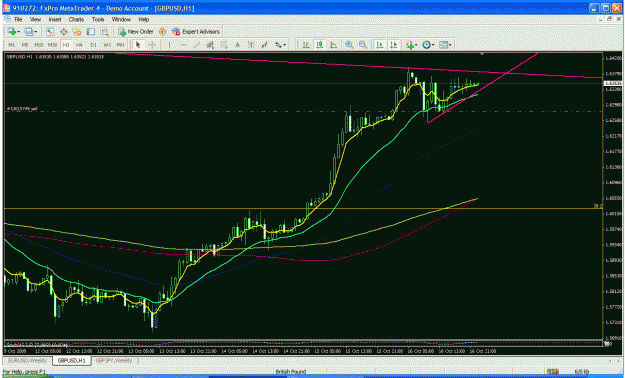
Task: Click the New Order button
Action: point(136,32)
